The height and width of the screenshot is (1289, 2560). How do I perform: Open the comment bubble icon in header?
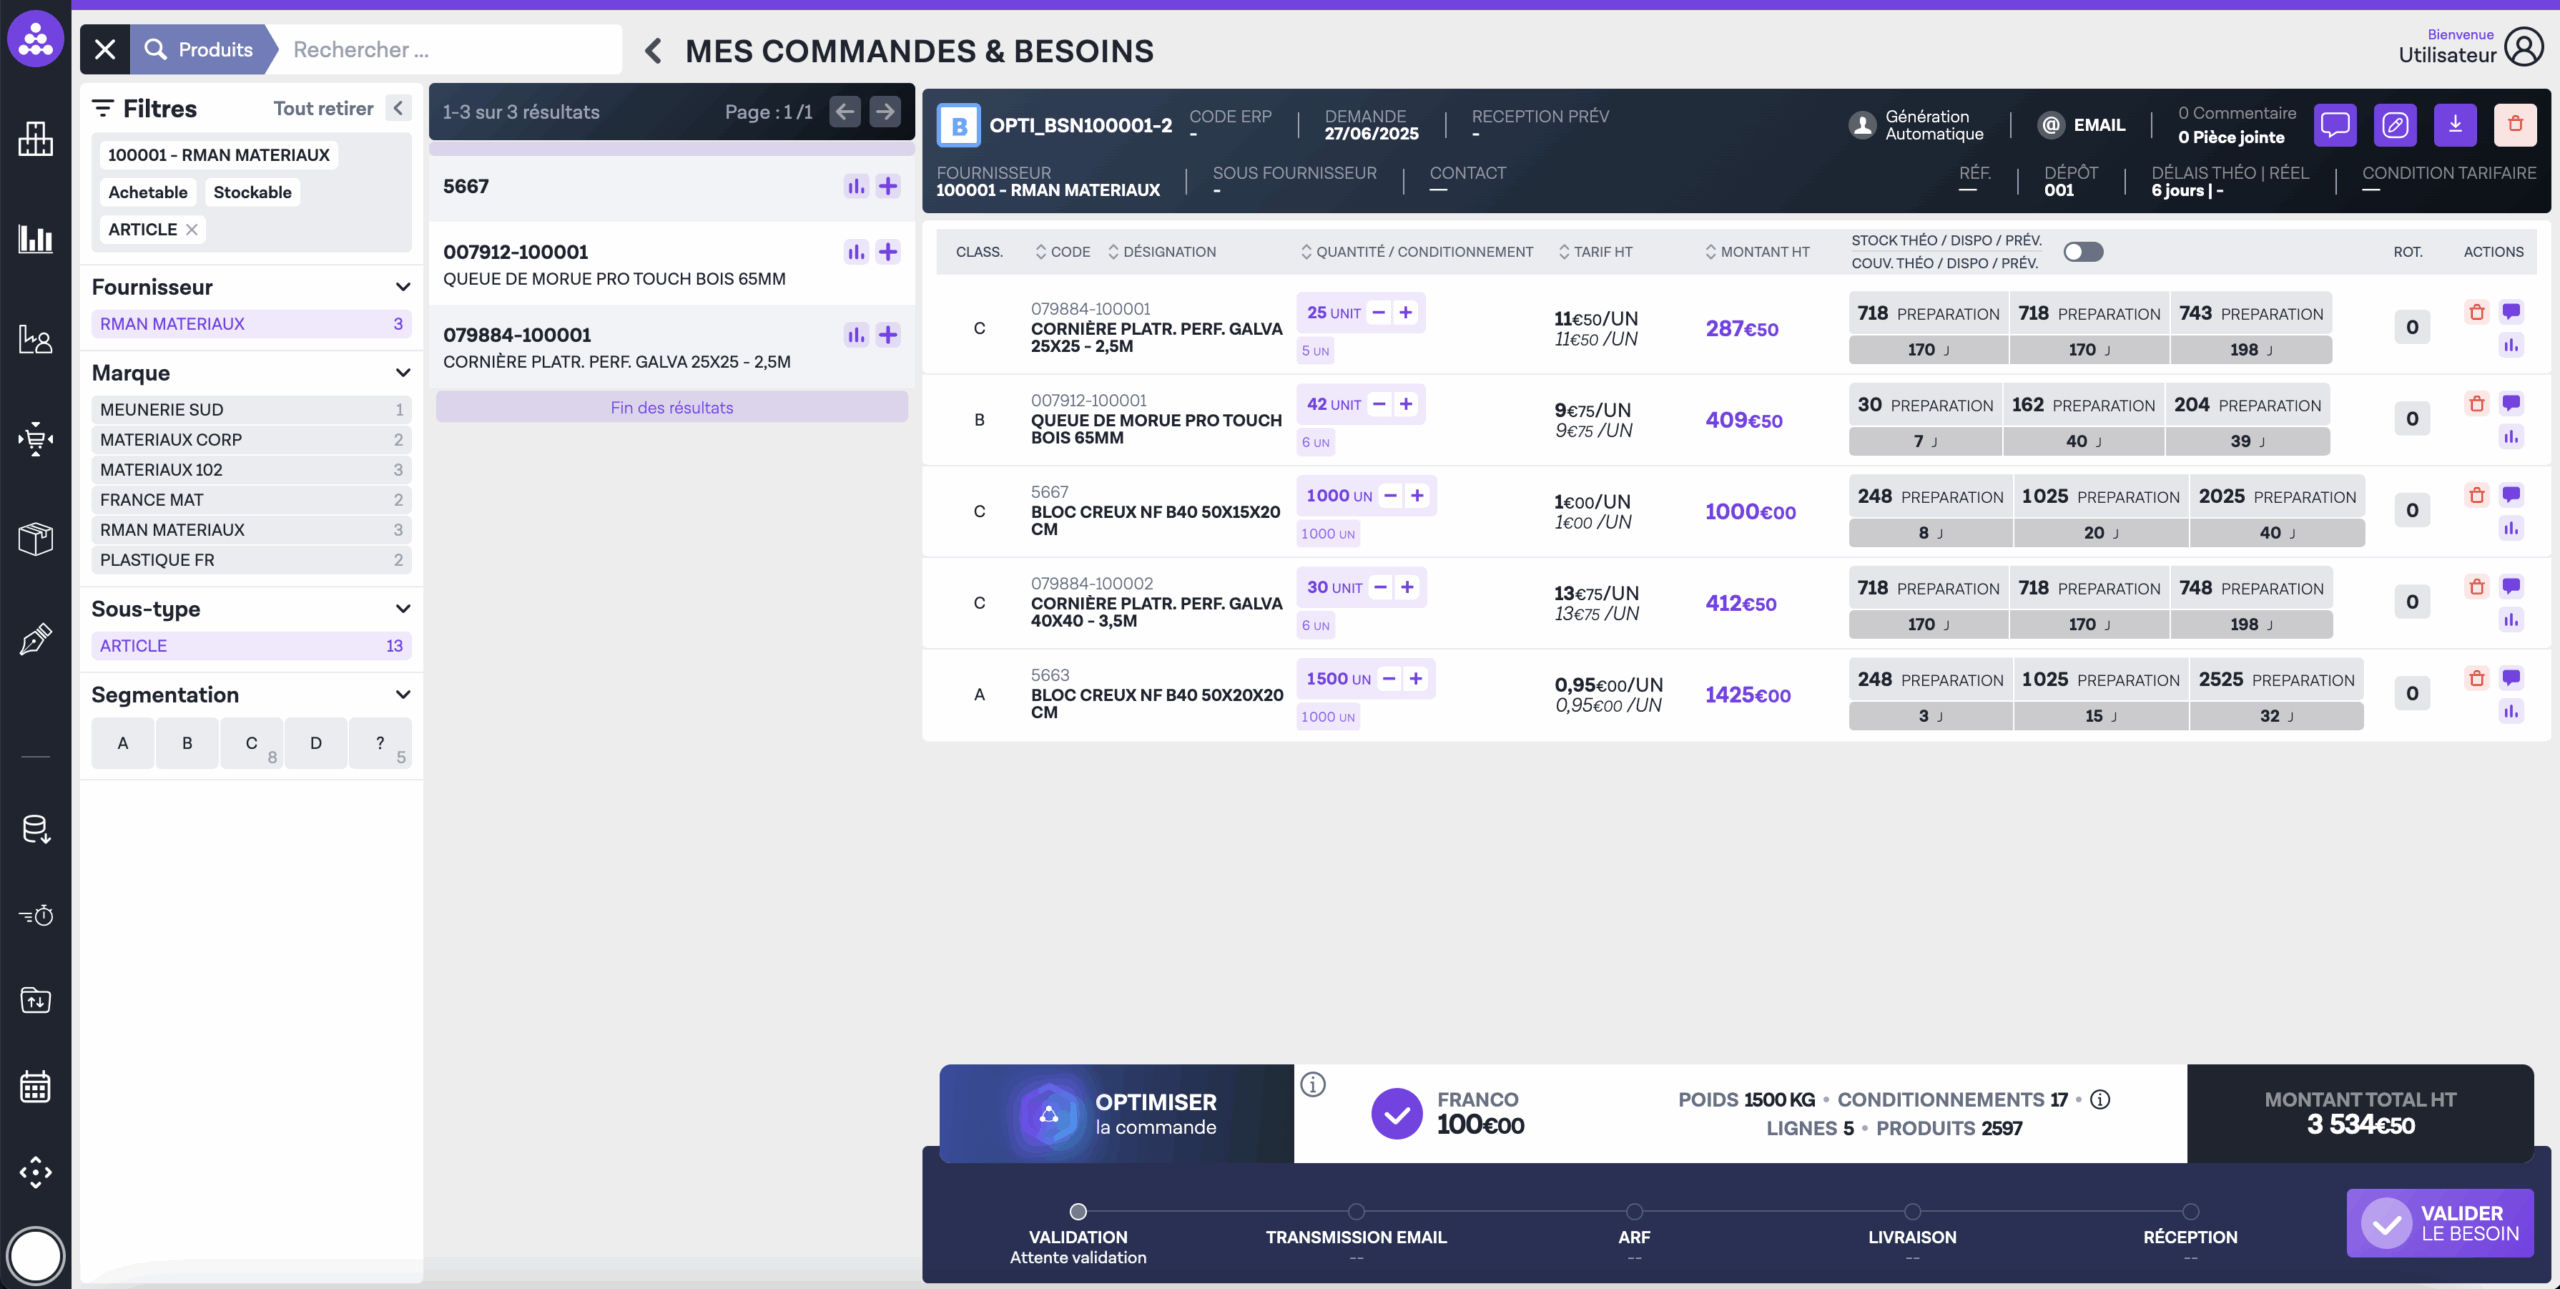[x=2334, y=125]
